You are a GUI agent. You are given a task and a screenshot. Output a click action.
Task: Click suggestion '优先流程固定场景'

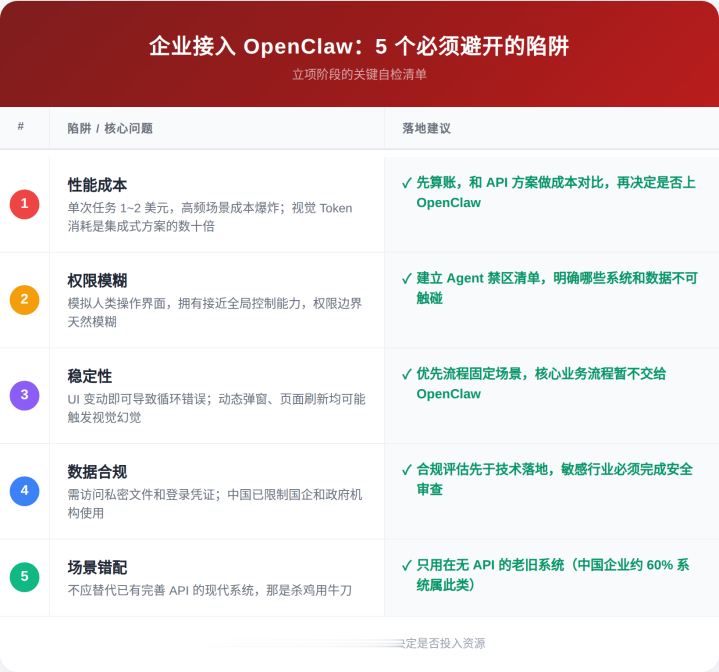pos(541,384)
